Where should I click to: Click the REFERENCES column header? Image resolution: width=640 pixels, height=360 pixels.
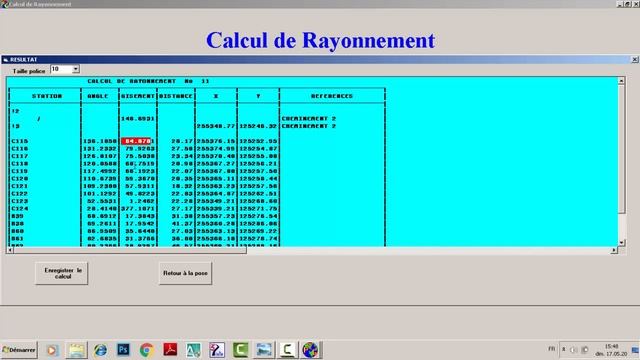(x=332, y=96)
